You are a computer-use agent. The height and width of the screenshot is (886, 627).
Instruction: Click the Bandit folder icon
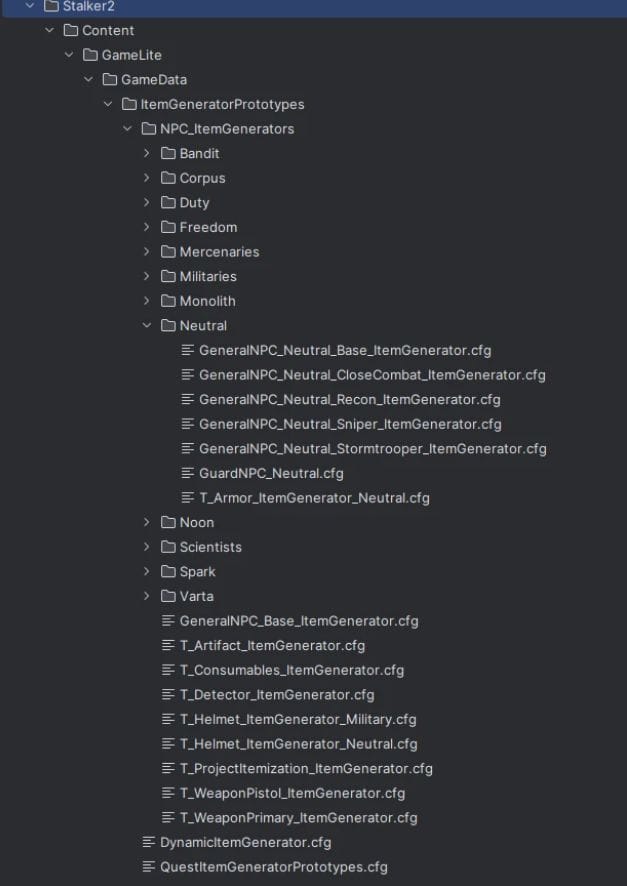(168, 153)
